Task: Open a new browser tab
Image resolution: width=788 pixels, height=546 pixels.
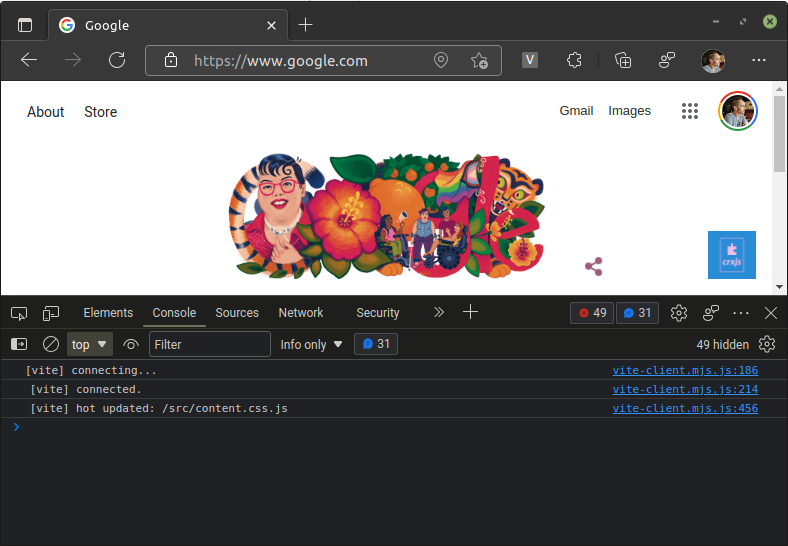Action: [x=306, y=25]
